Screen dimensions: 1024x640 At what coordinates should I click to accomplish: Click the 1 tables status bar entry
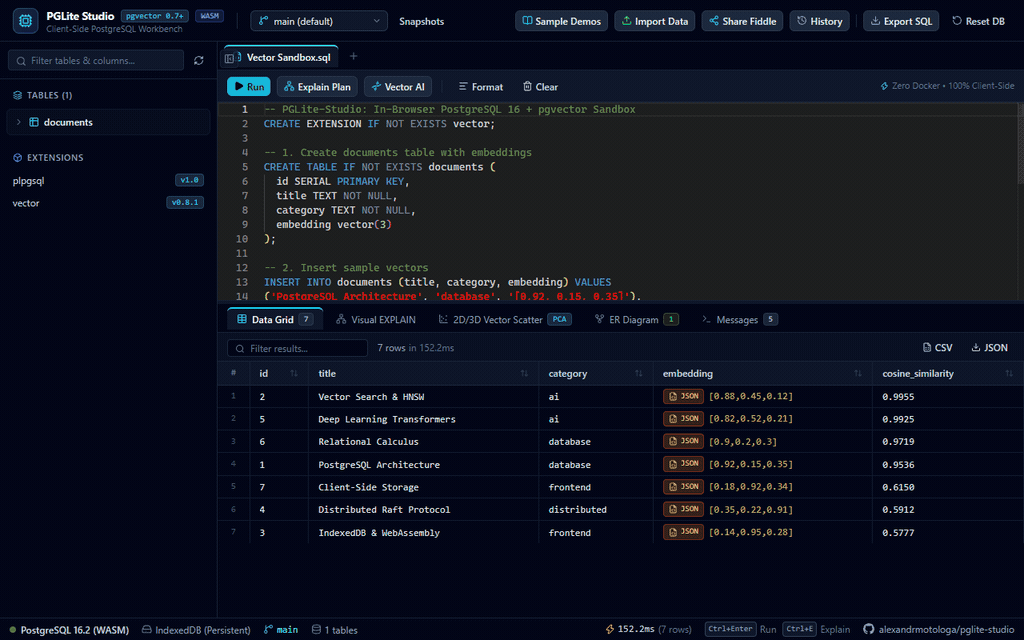tap(334, 630)
